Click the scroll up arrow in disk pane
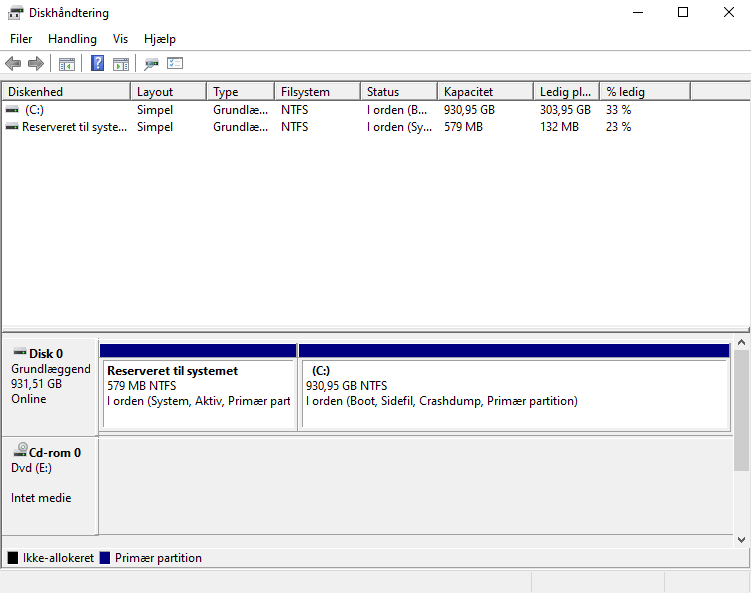Image resolution: width=751 pixels, height=593 pixels. coord(741,342)
